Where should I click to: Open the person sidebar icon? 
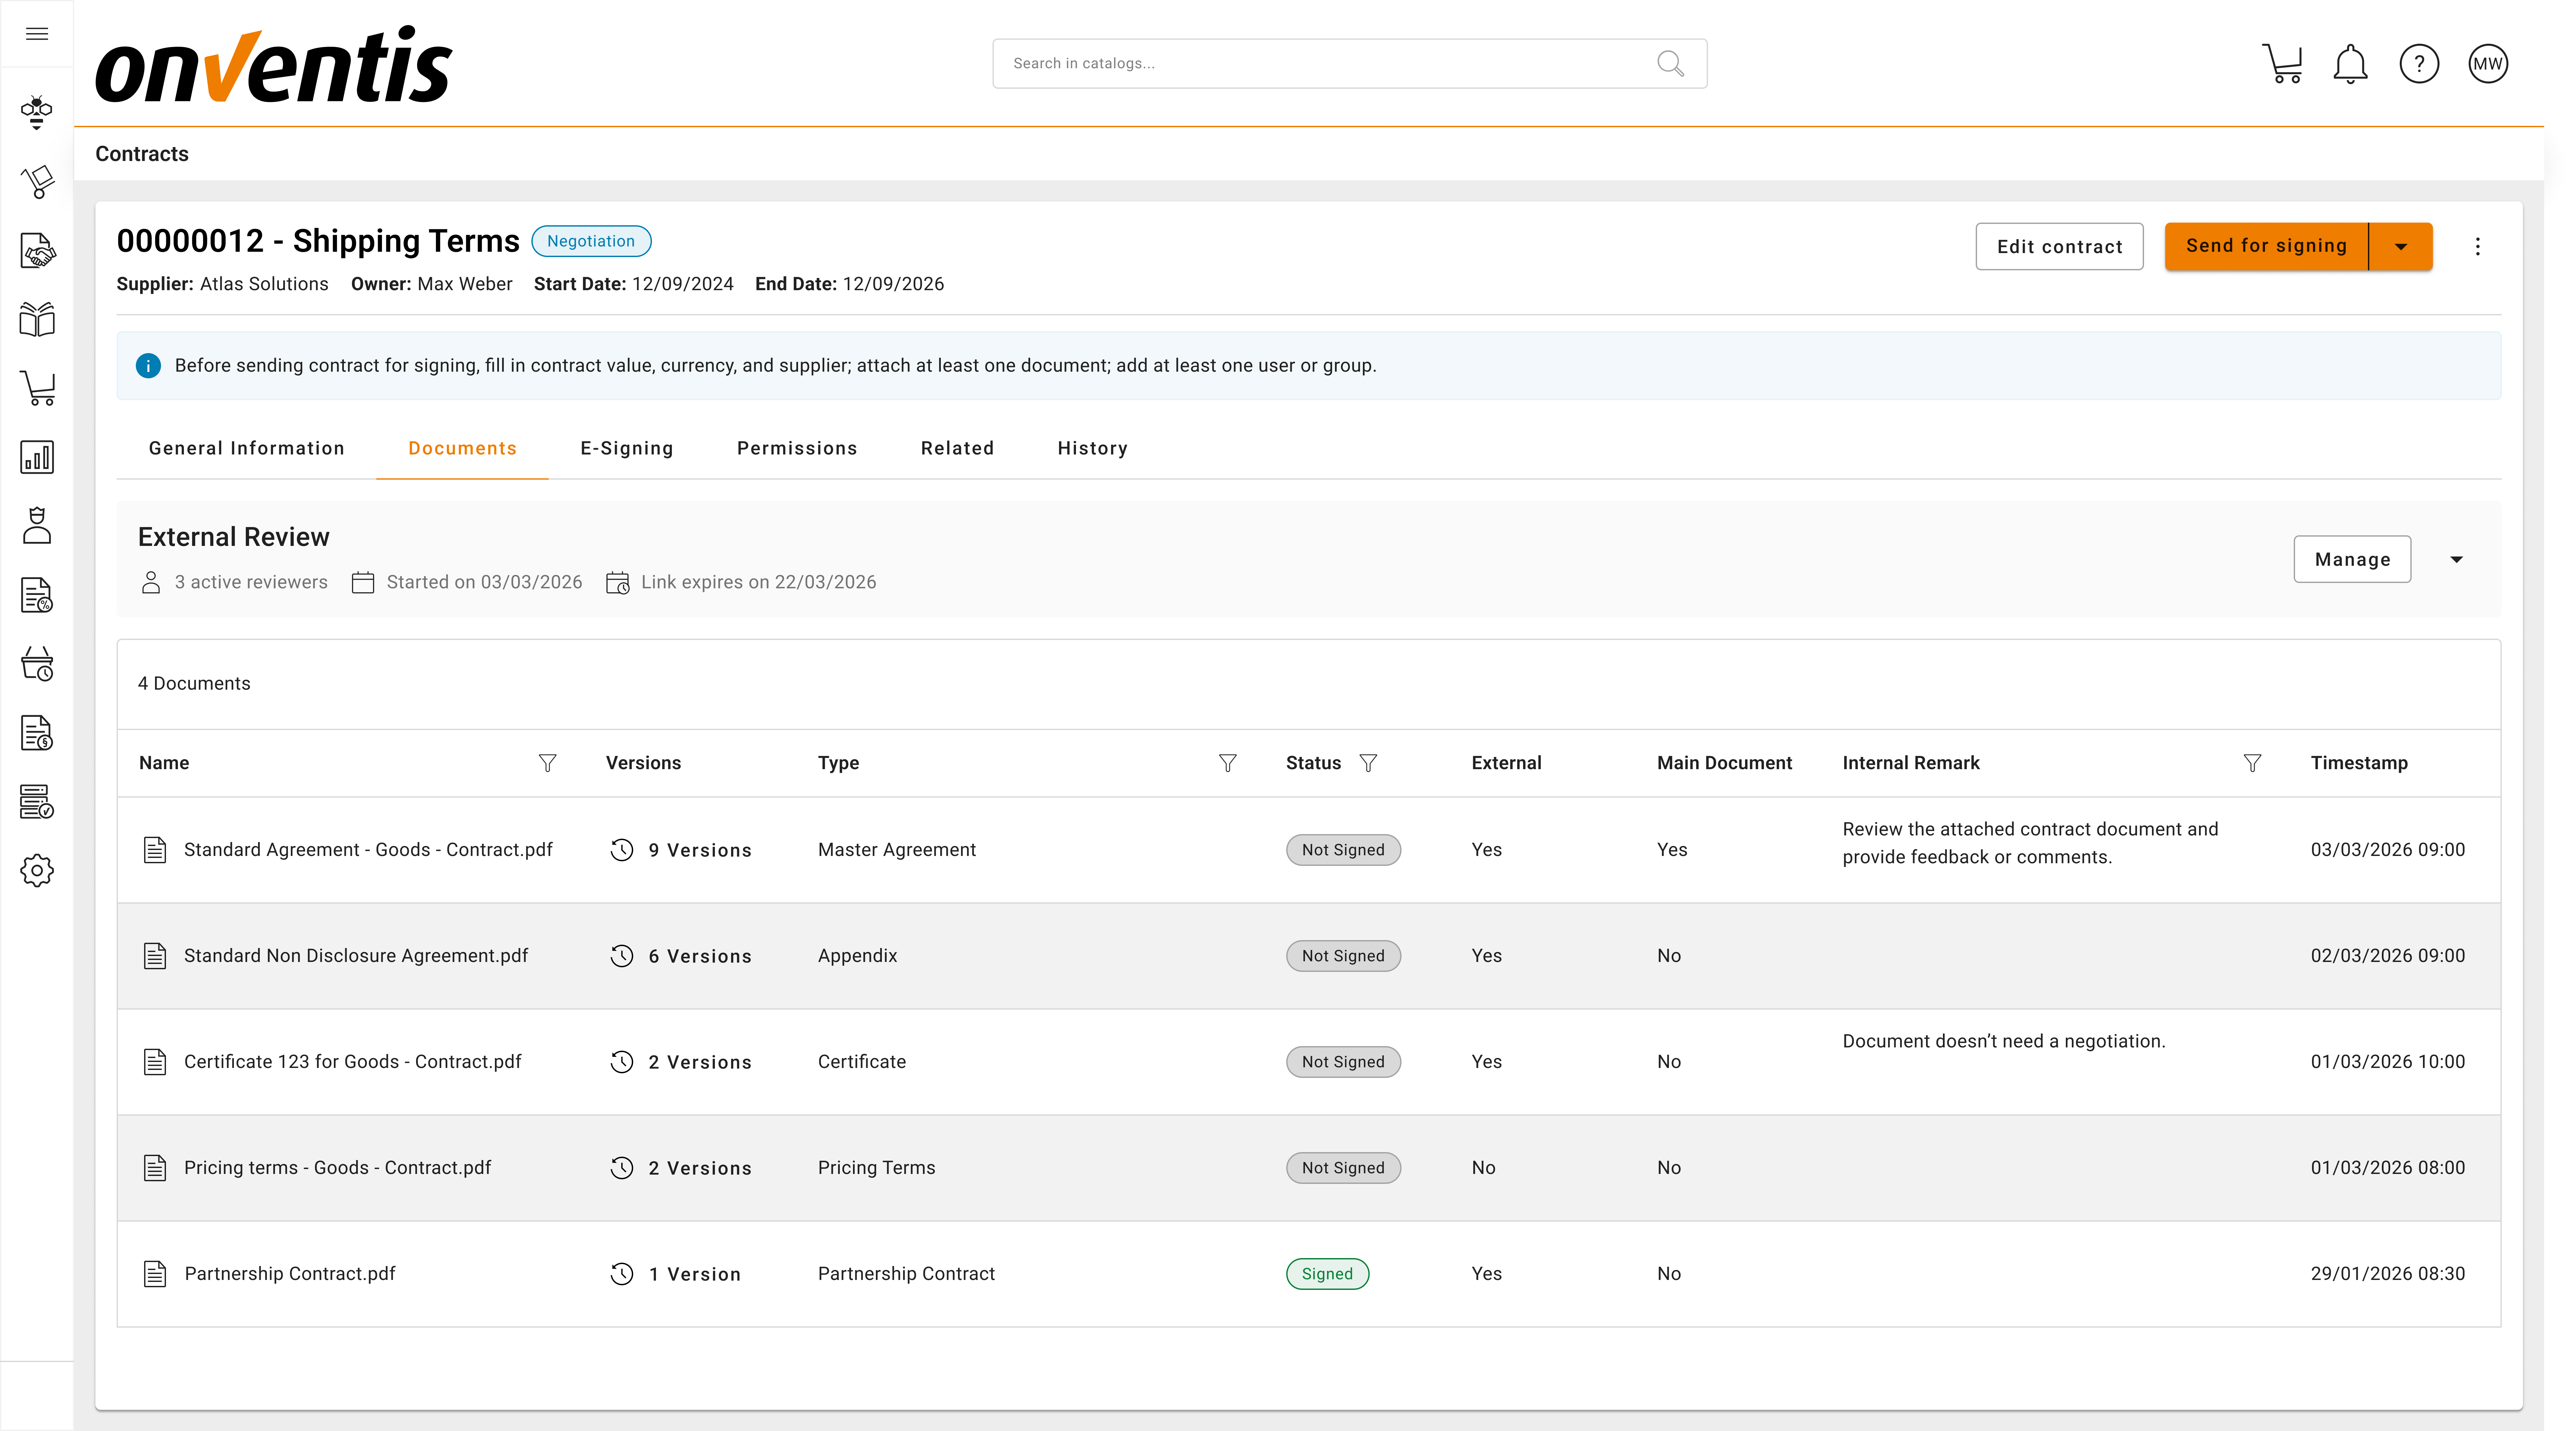click(37, 526)
